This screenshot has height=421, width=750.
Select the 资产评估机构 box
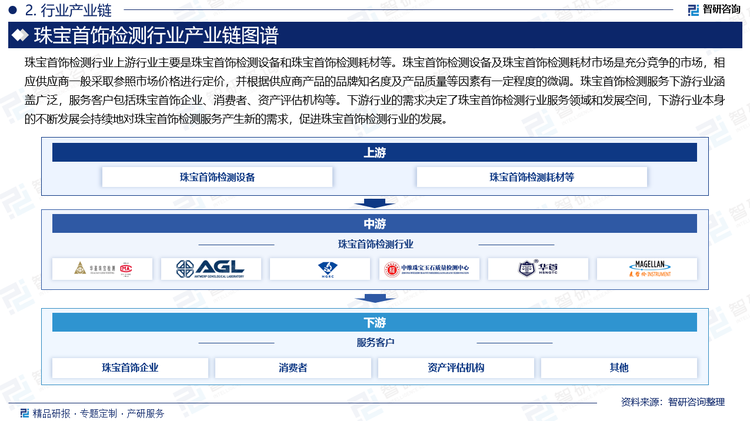tap(456, 367)
